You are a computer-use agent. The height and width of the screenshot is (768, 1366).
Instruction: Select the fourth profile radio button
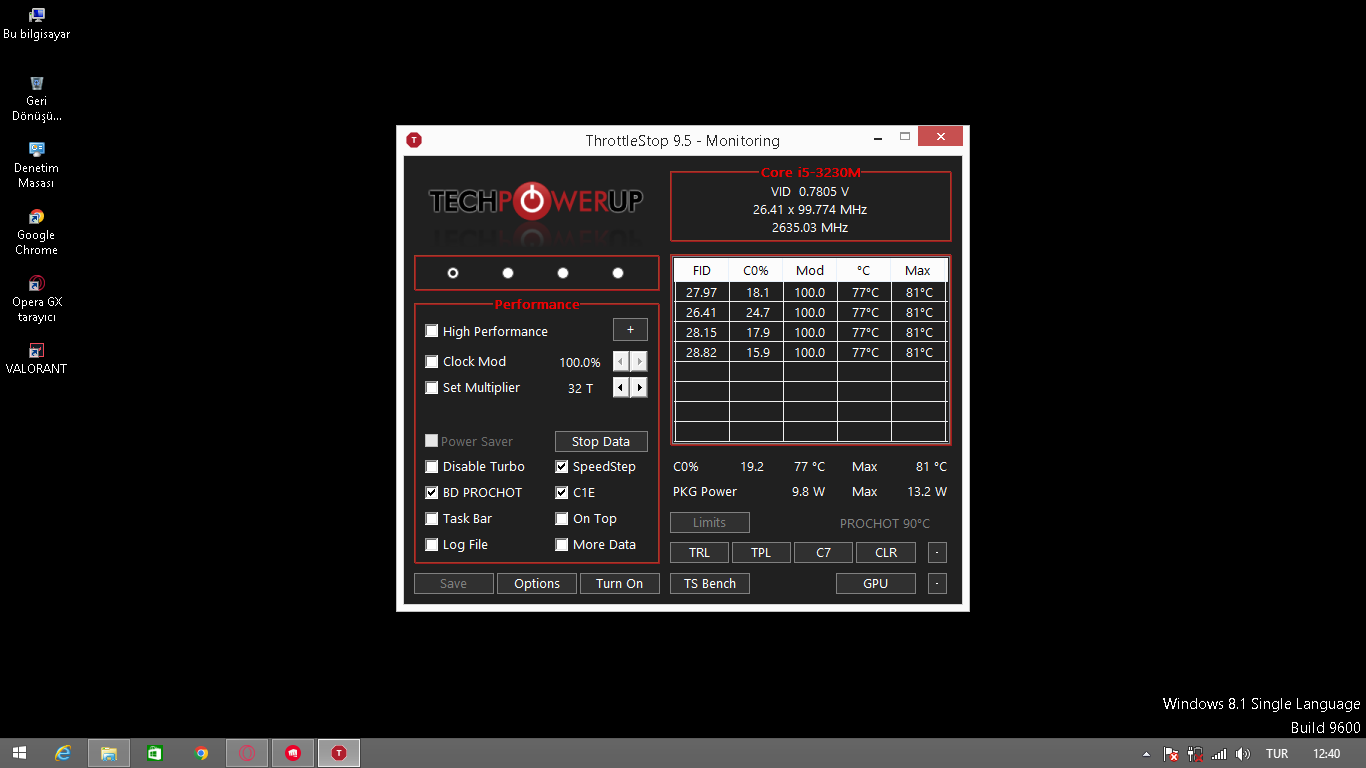[x=618, y=273]
